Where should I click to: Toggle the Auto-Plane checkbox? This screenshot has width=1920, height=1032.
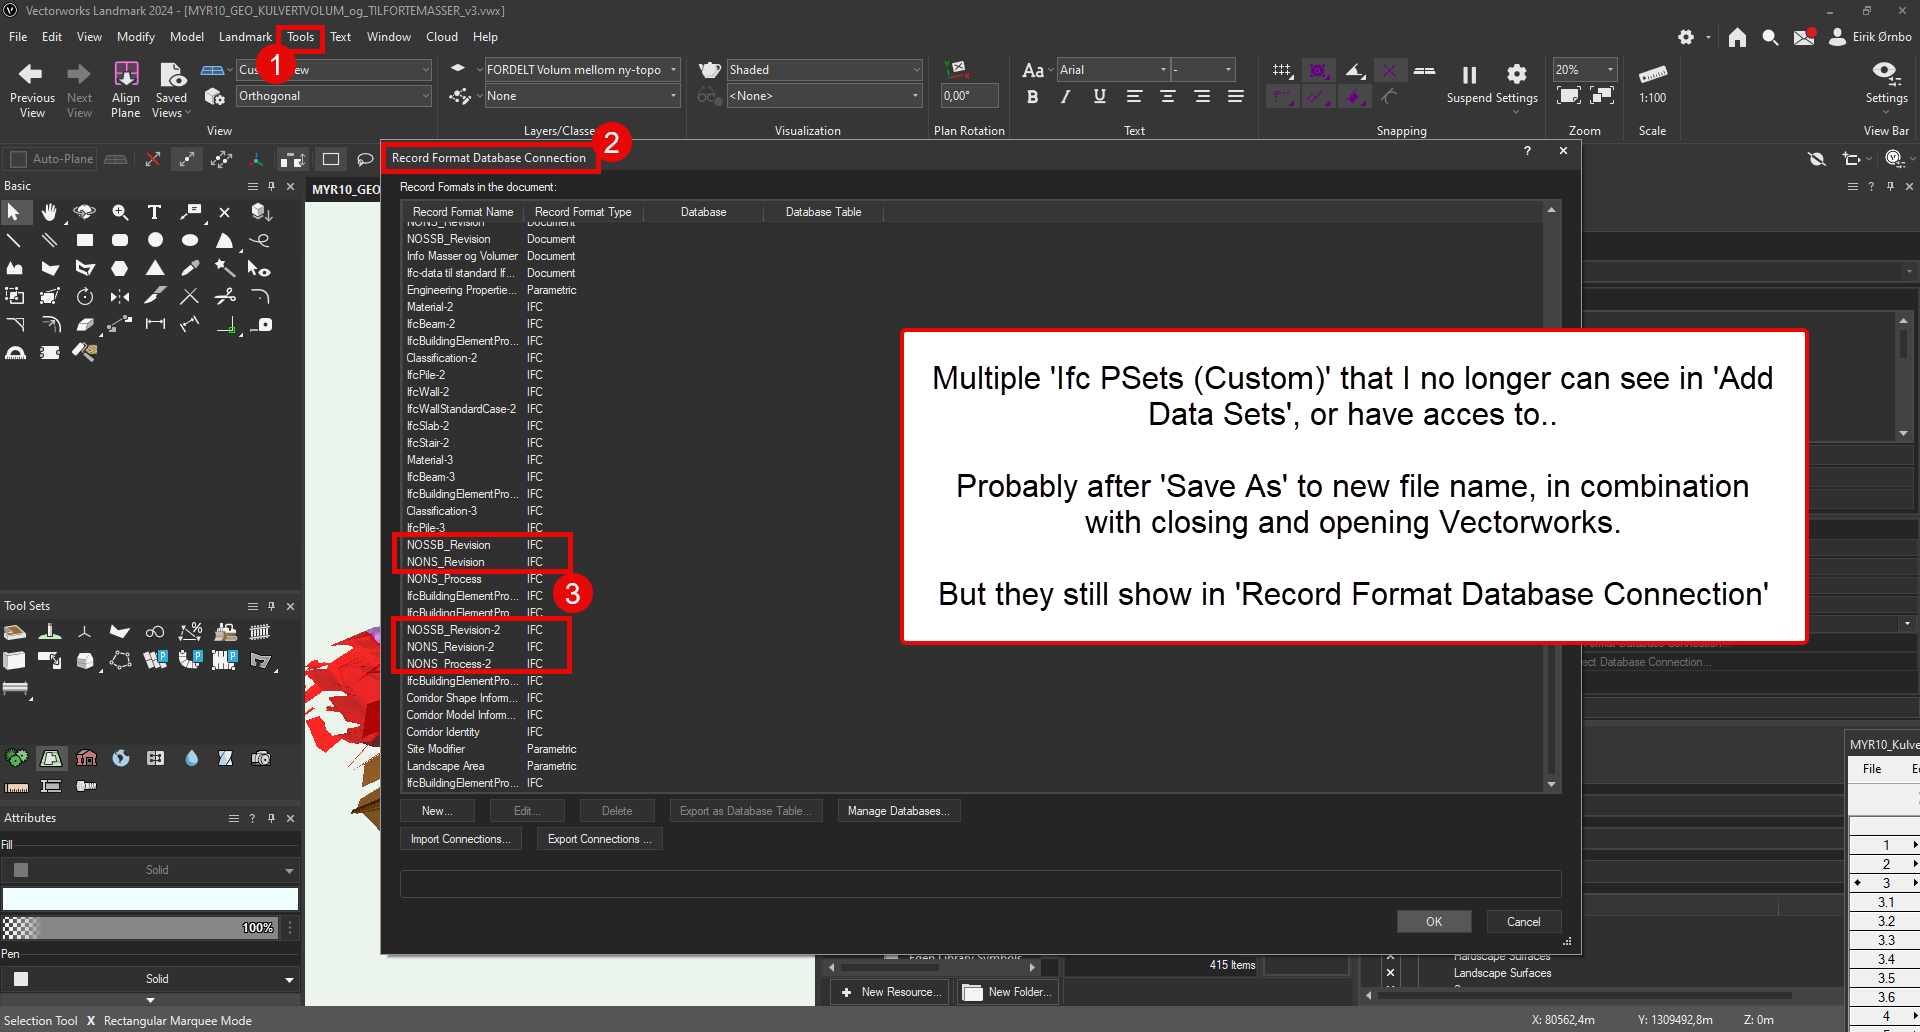point(18,159)
